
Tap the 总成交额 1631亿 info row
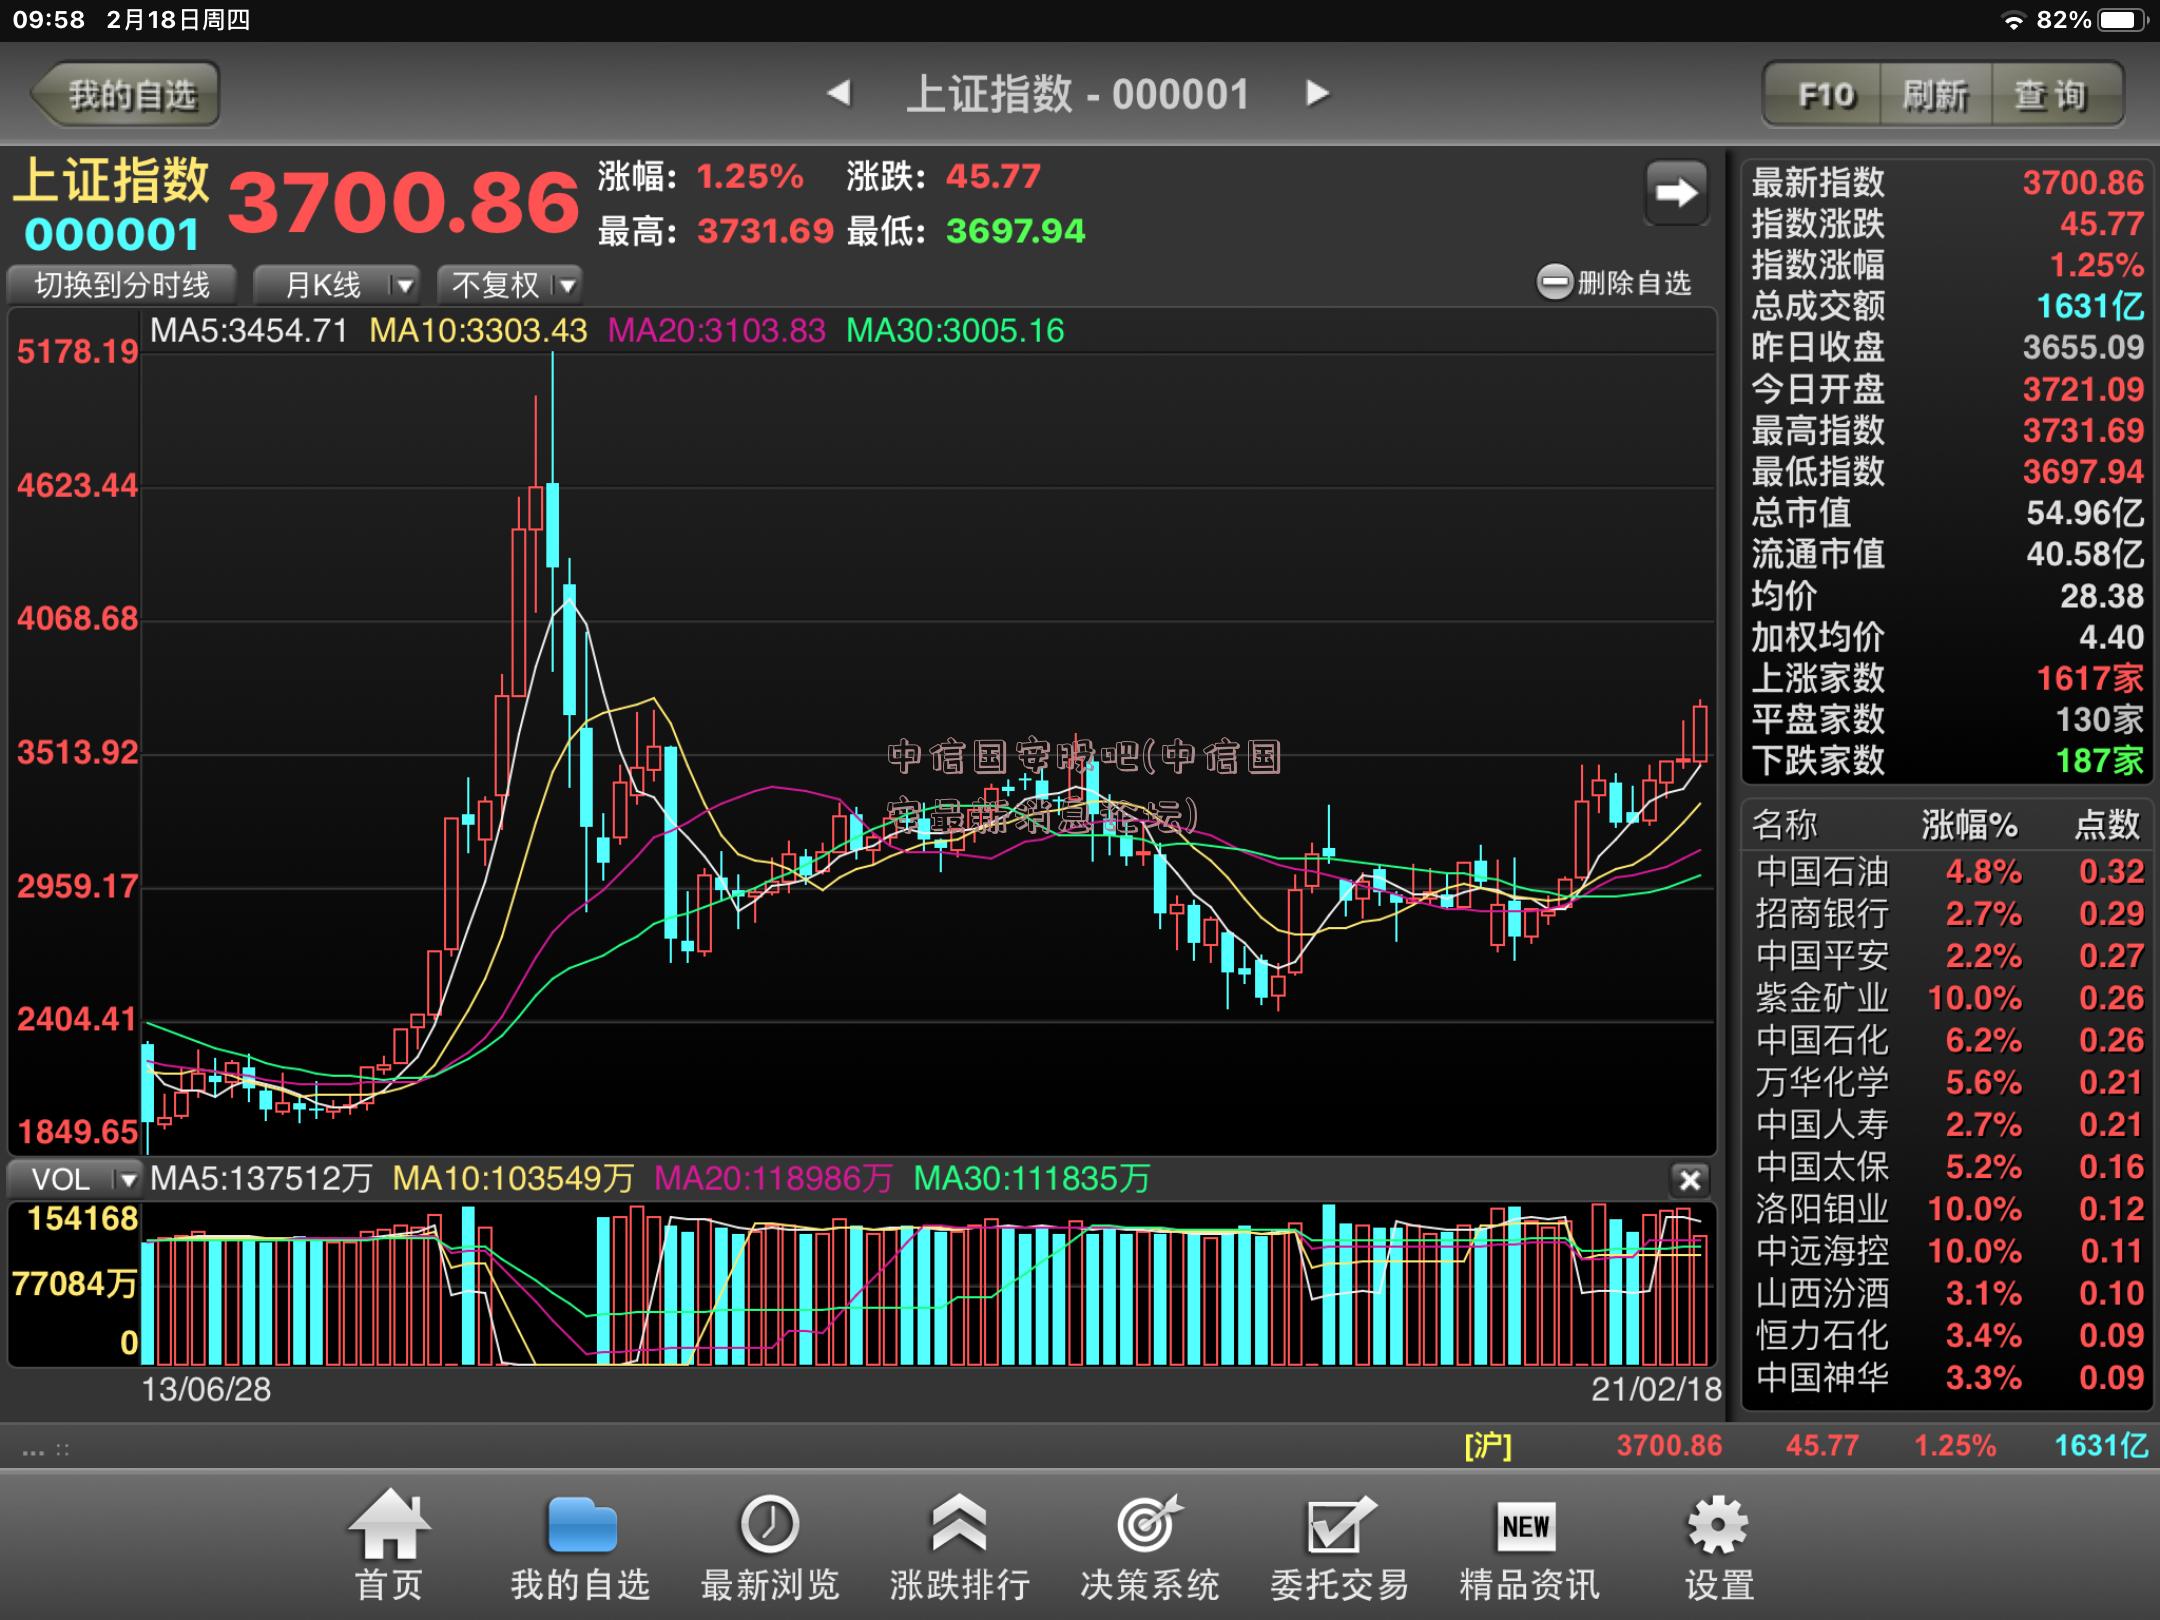1948,306
